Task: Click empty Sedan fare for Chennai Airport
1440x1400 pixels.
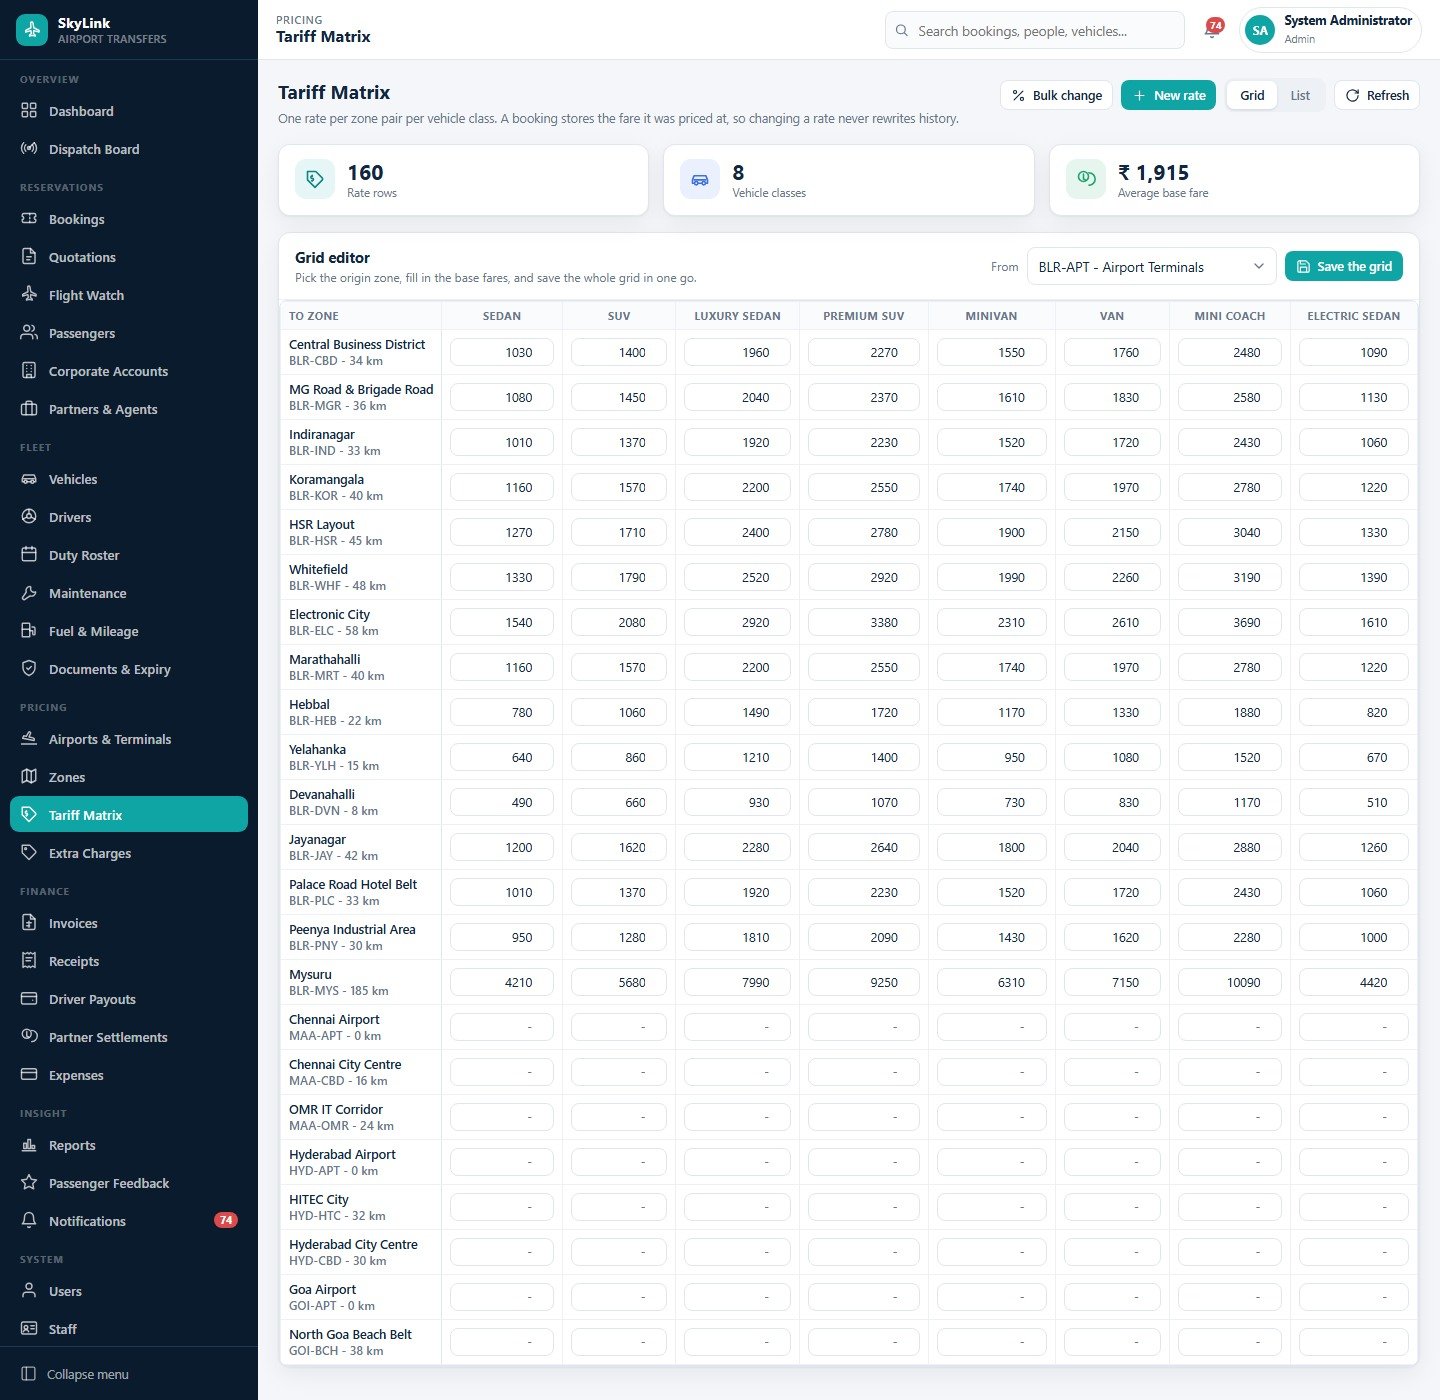Action: click(x=502, y=1027)
